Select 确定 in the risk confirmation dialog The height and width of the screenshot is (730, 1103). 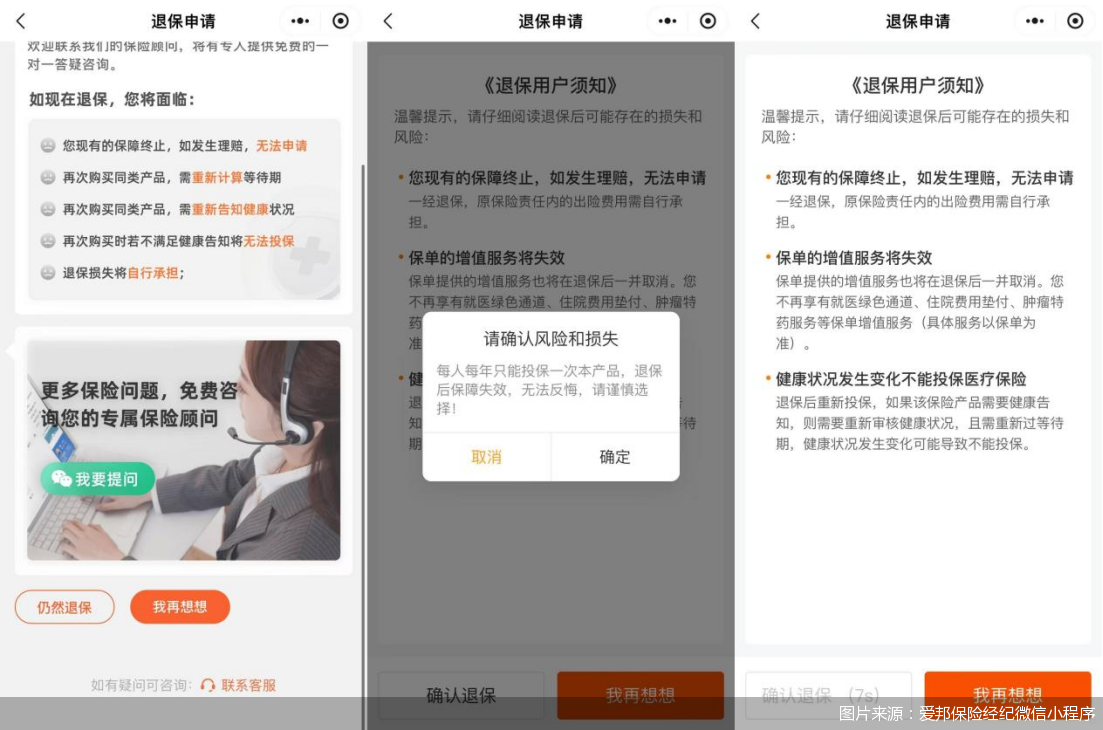click(615, 457)
